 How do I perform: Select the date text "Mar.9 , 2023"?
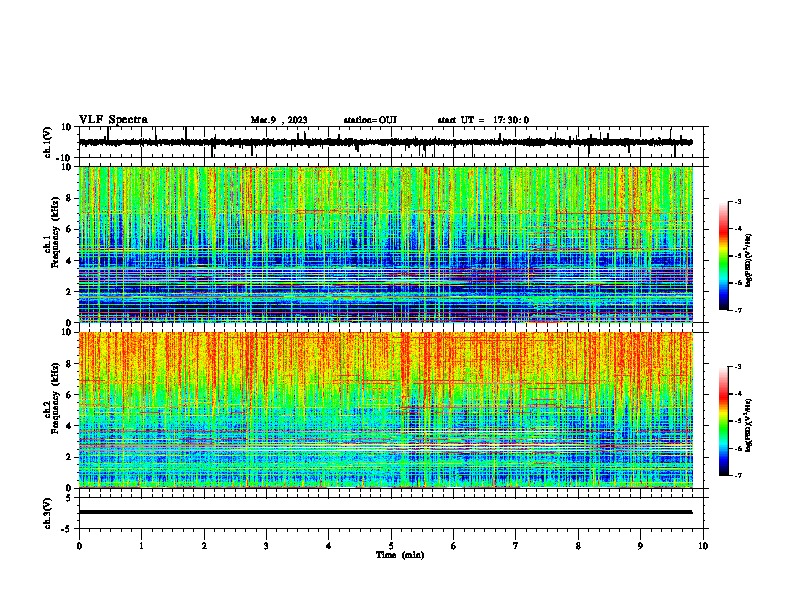(x=279, y=120)
